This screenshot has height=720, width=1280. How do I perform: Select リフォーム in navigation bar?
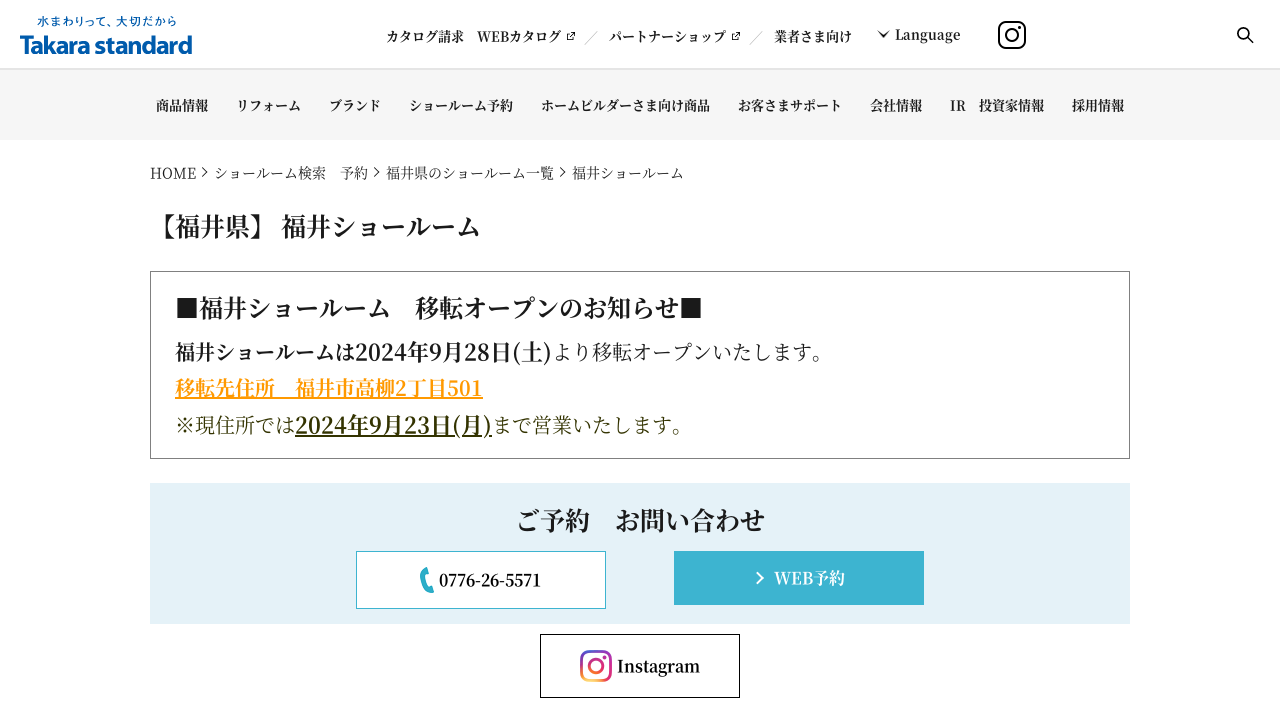click(x=268, y=105)
